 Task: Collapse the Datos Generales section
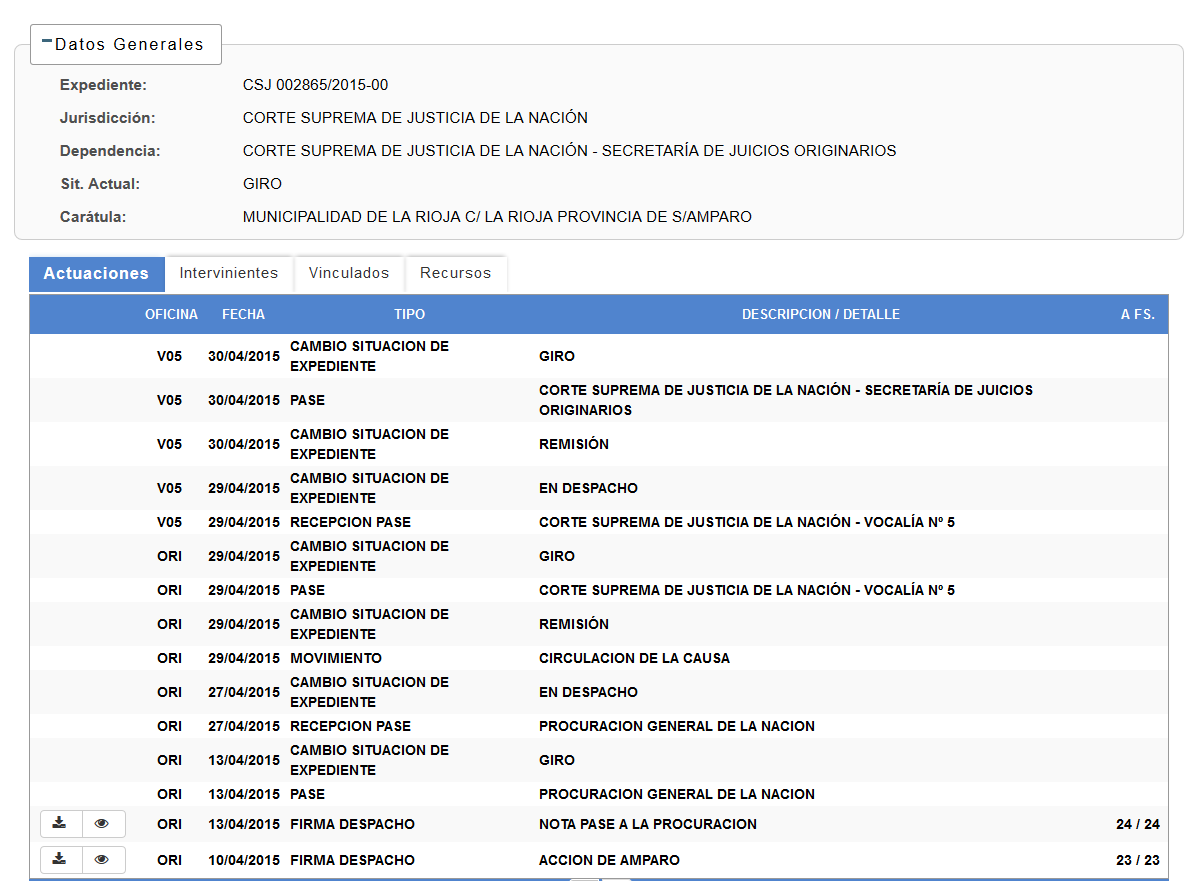coord(47,42)
